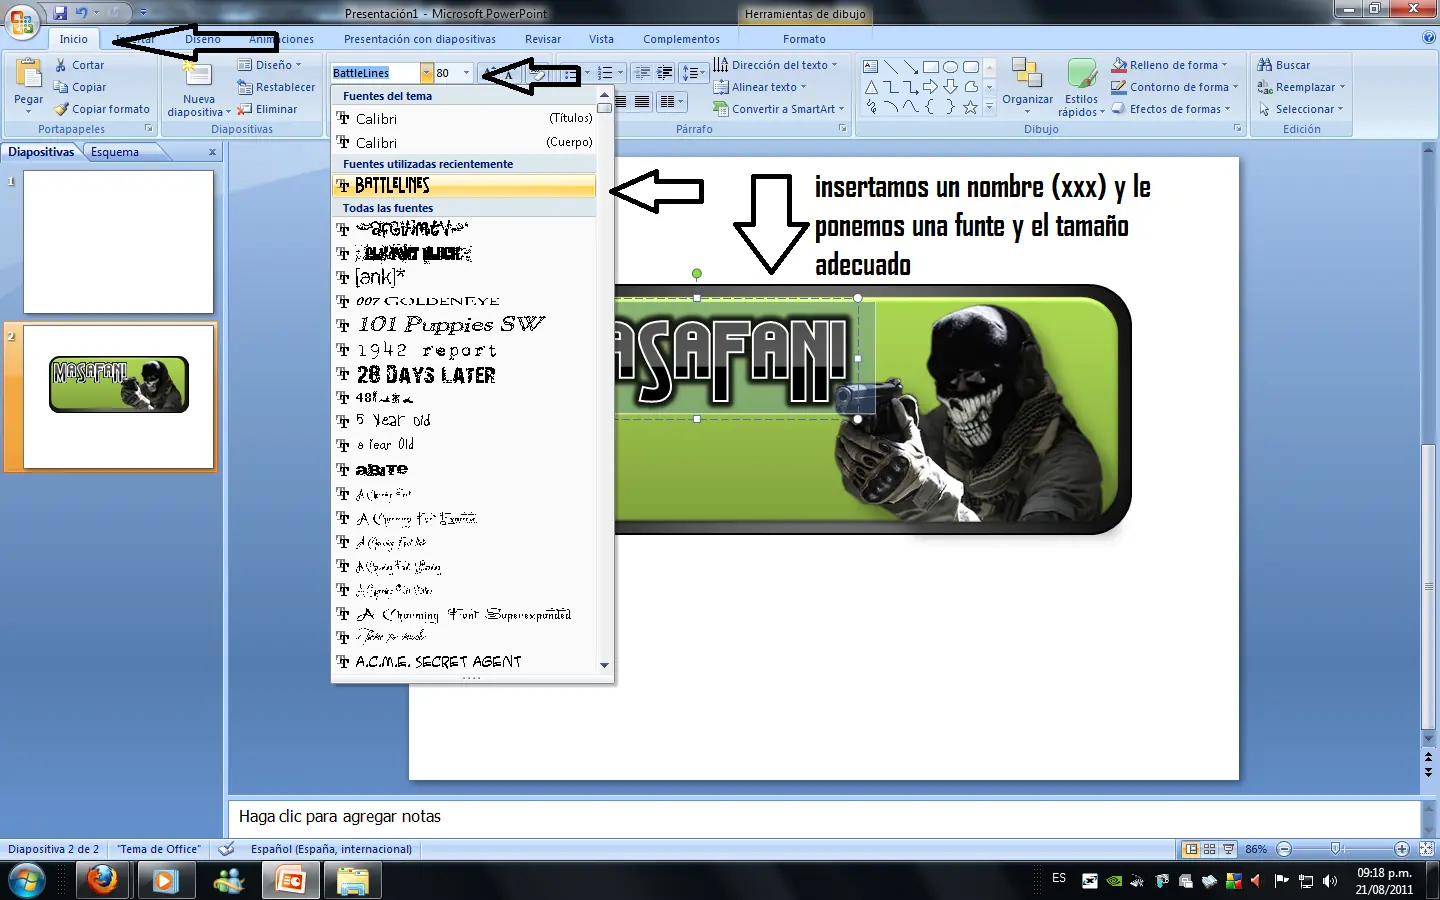Reset the slide with Restablecer
This screenshot has width=1440, height=900.
click(276, 87)
